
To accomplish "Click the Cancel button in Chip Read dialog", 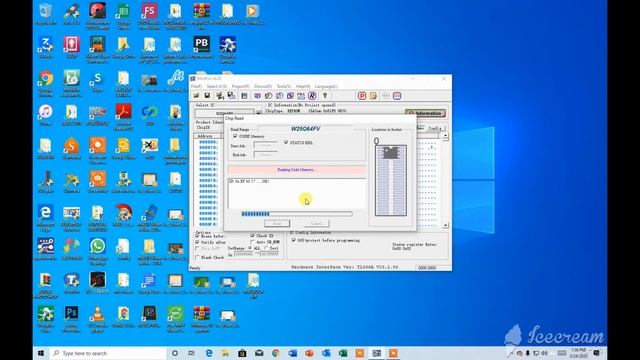I will point(316,223).
